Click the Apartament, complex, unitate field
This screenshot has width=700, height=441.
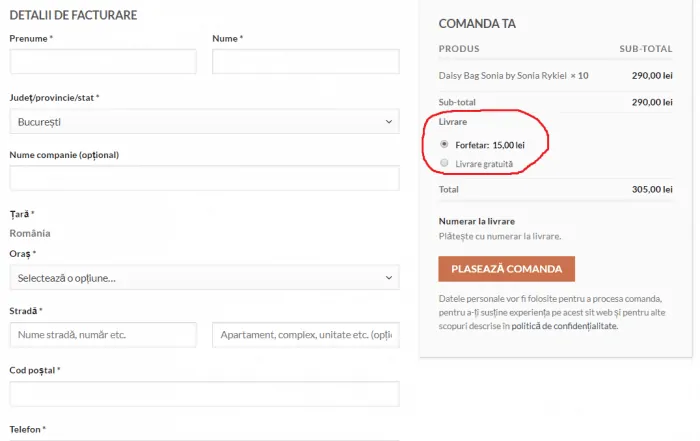pos(306,335)
